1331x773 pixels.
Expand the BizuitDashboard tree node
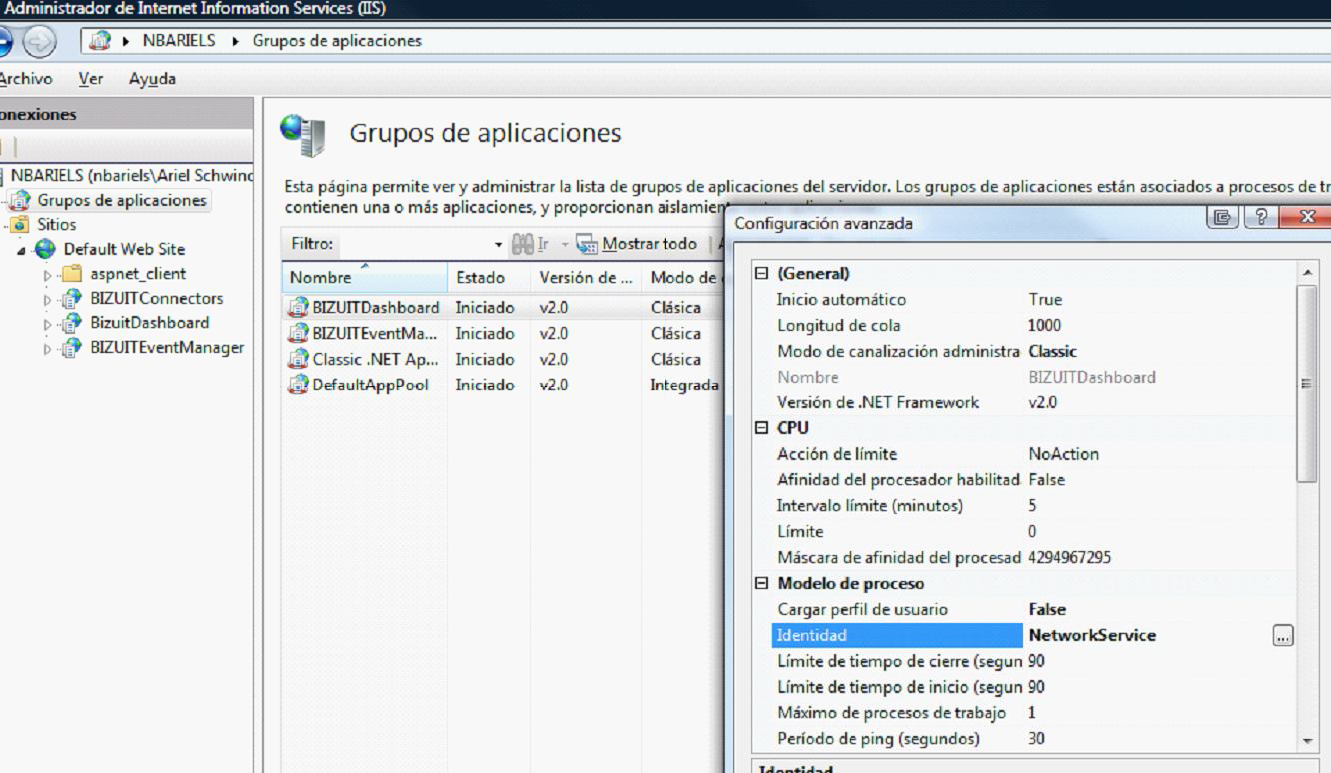[x=47, y=324]
